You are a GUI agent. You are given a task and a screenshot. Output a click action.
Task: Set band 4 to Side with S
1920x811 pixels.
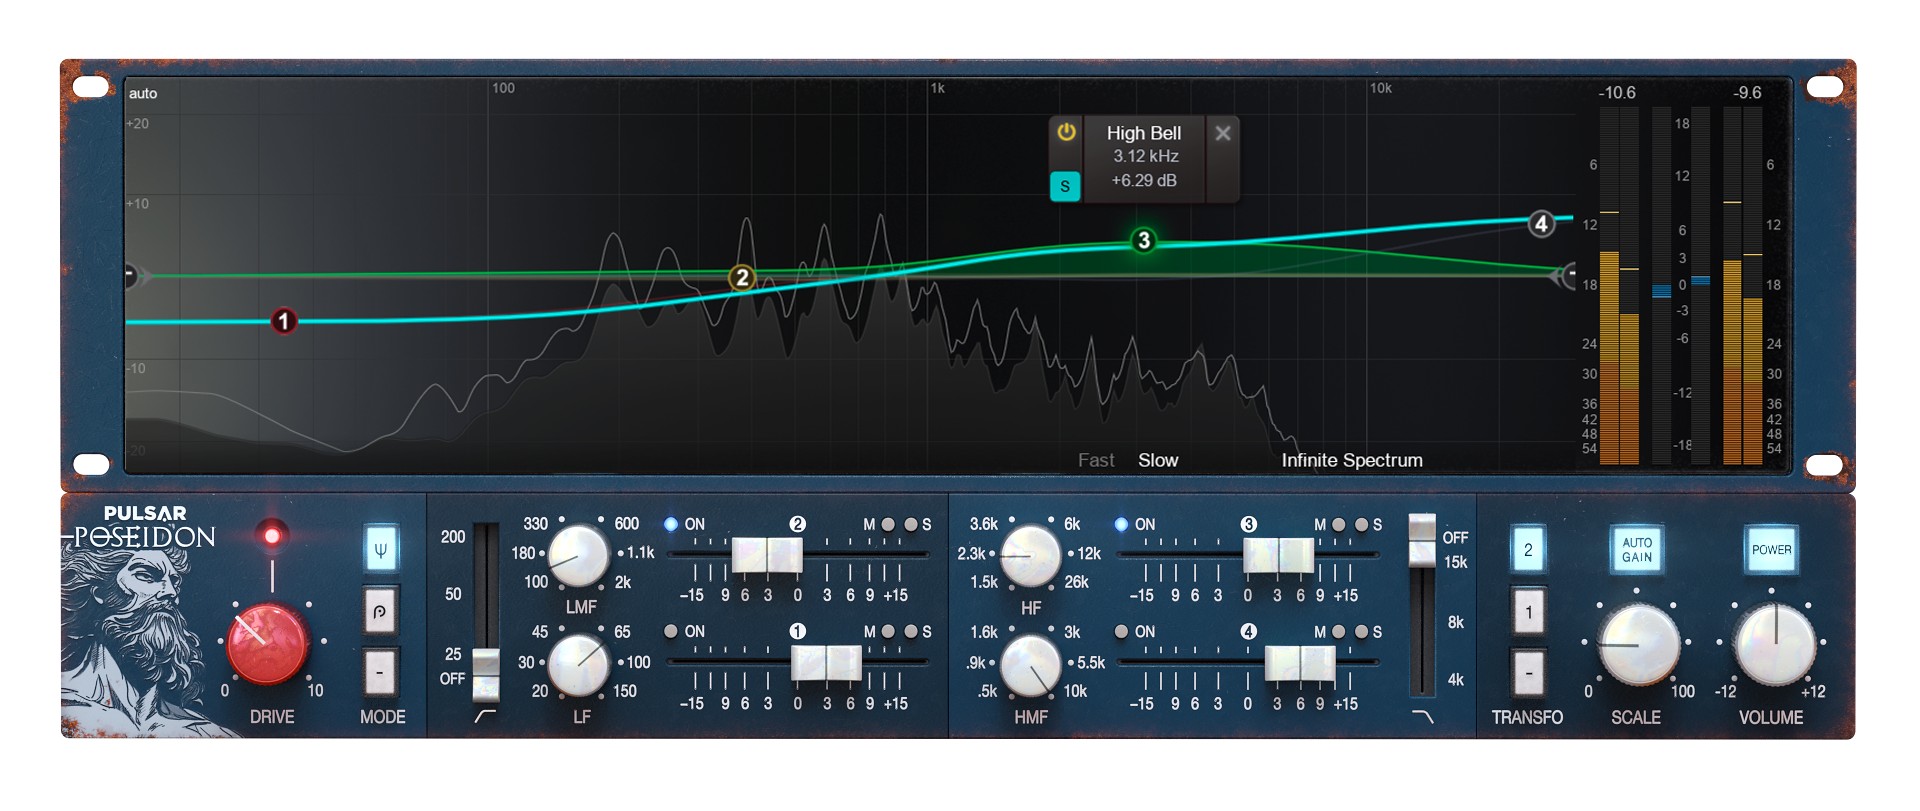(x=1361, y=631)
